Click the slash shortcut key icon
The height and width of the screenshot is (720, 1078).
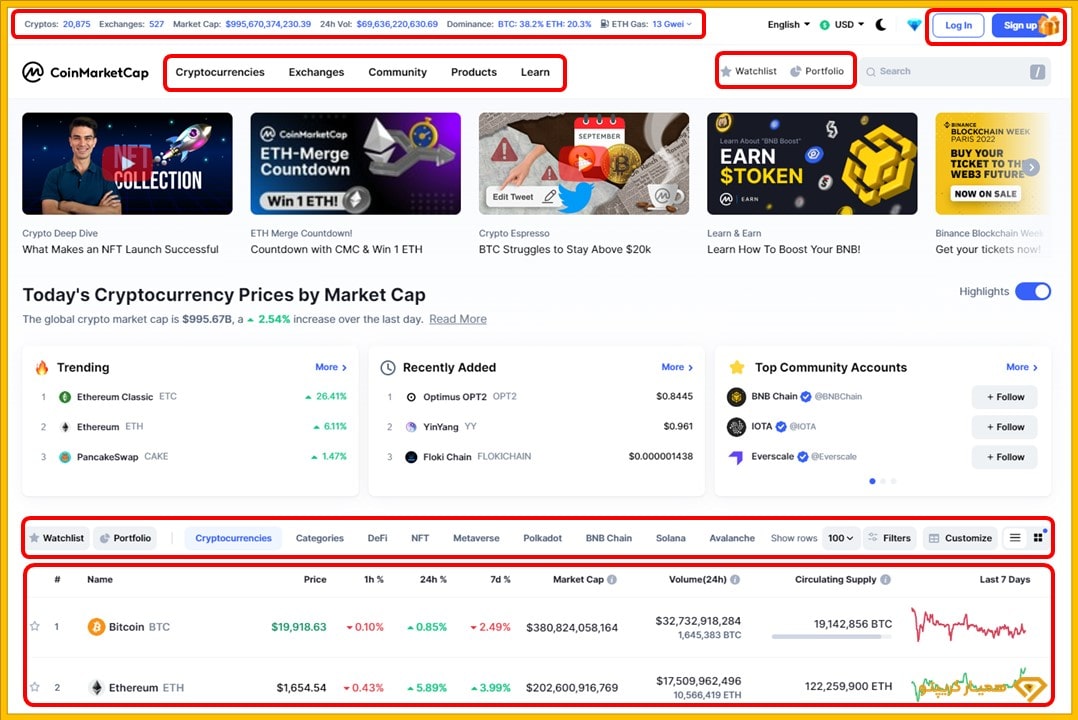pos(1037,72)
